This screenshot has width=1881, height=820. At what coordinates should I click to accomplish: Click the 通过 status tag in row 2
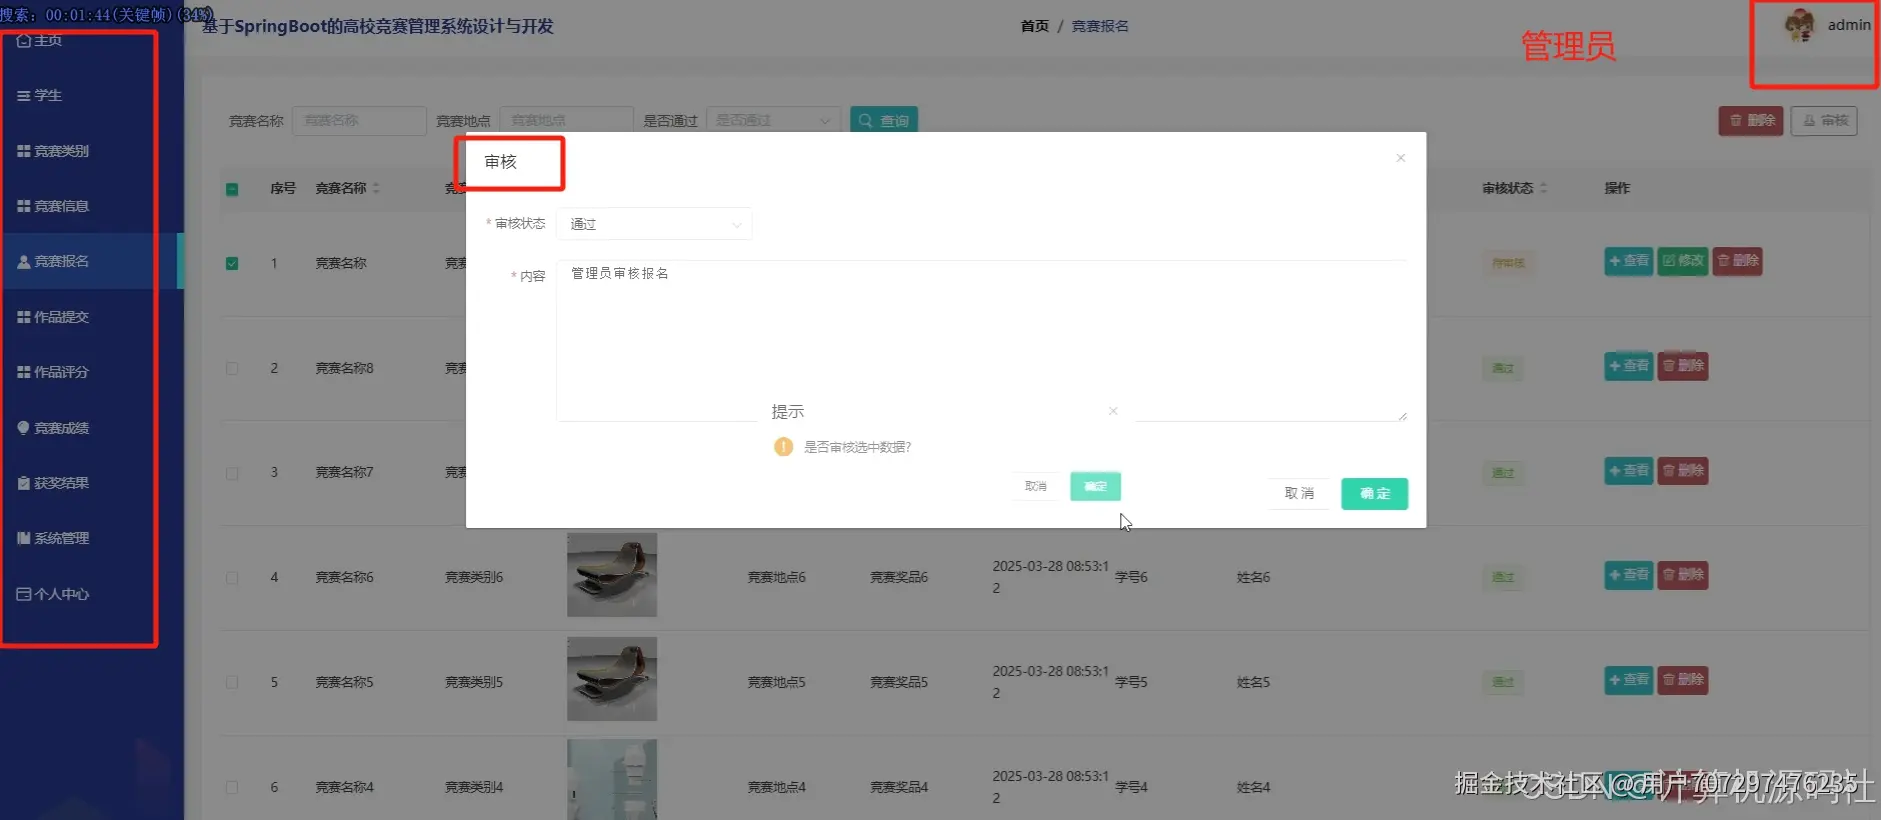click(x=1503, y=368)
